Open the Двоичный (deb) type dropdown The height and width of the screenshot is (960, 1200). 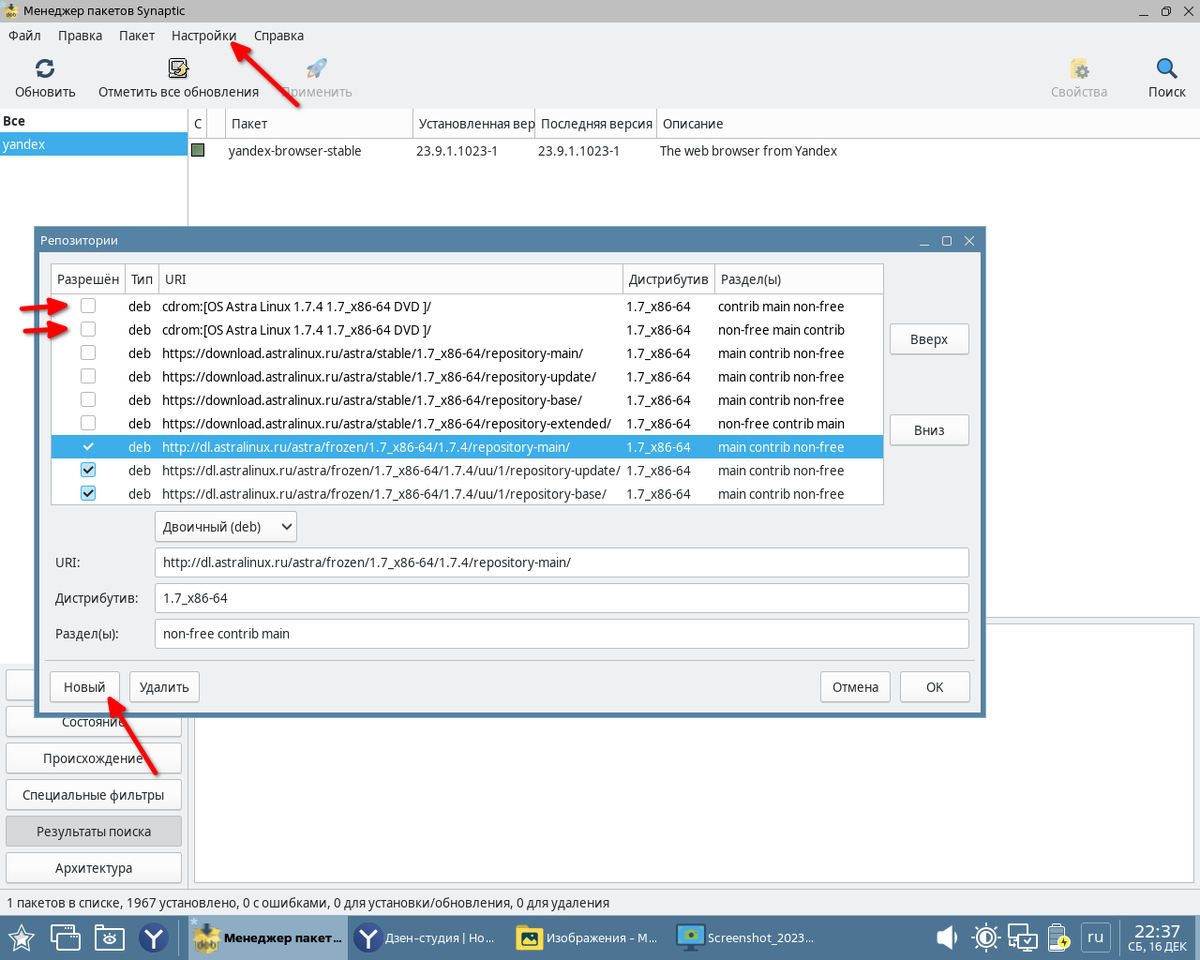(226, 526)
